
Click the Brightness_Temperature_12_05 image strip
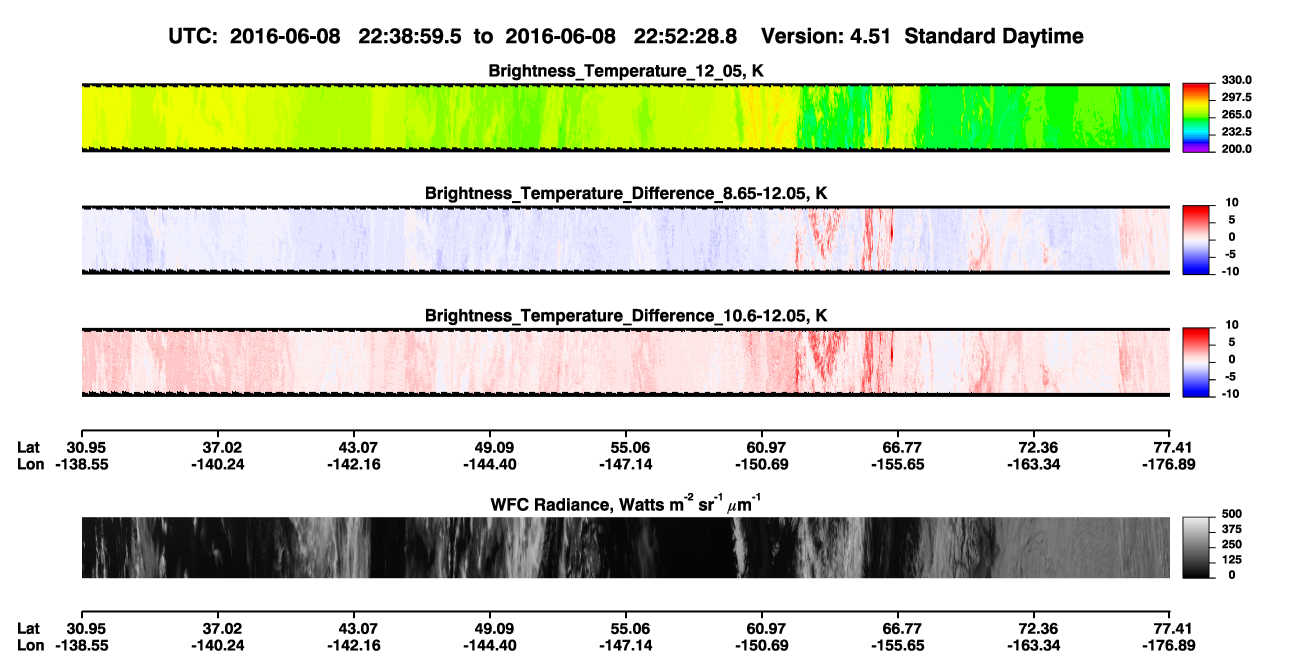click(x=625, y=117)
